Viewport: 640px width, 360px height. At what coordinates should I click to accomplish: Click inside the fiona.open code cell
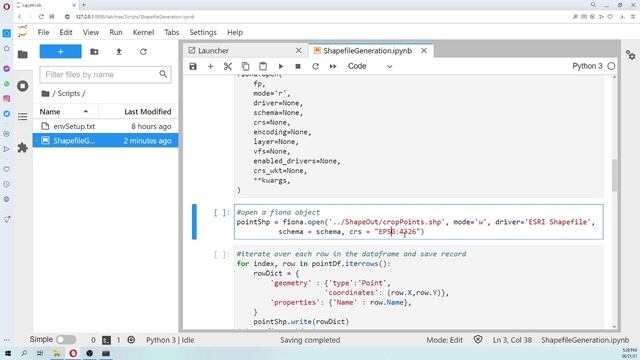click(x=418, y=222)
